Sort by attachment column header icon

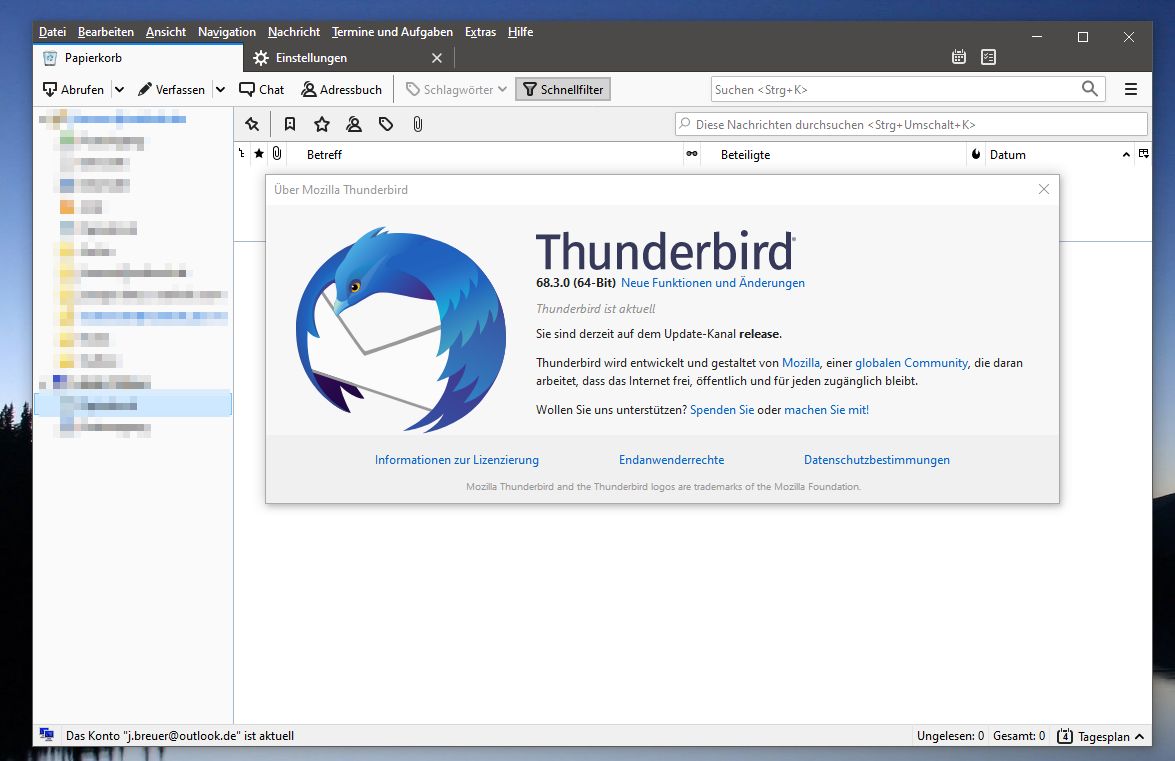coord(277,154)
